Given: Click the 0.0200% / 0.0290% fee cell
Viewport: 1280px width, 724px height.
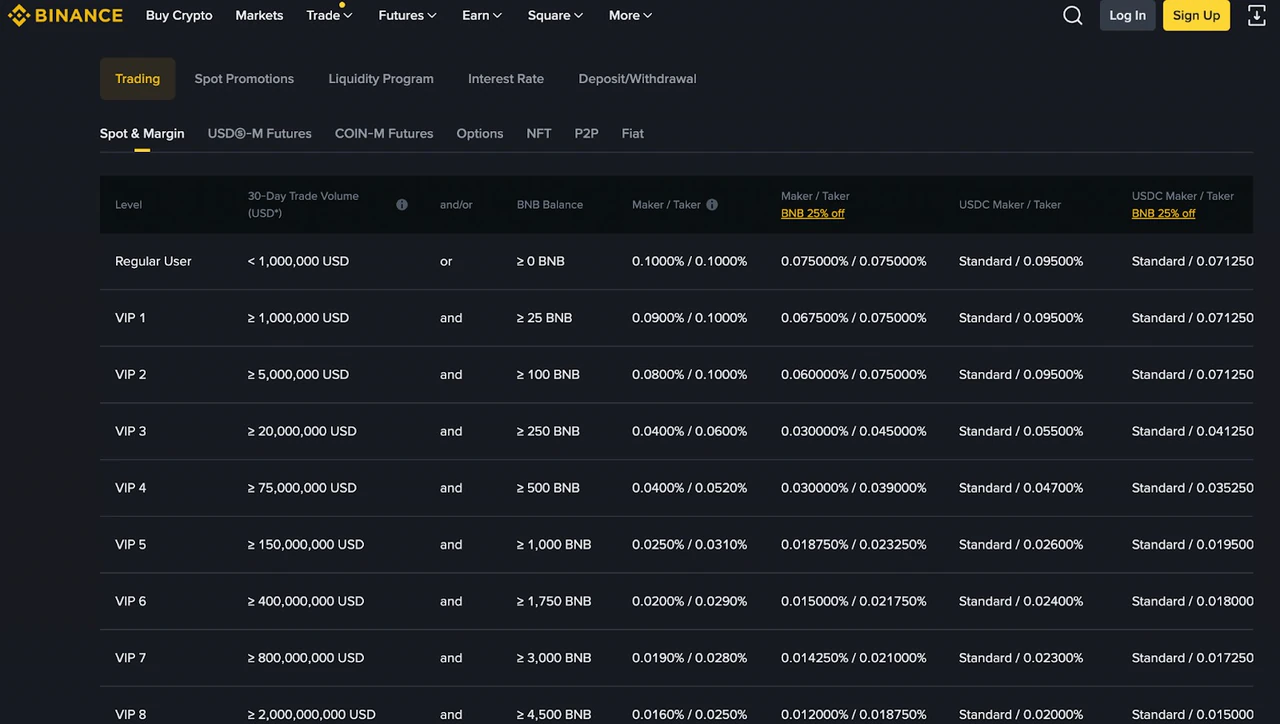Looking at the screenshot, I should (x=690, y=601).
